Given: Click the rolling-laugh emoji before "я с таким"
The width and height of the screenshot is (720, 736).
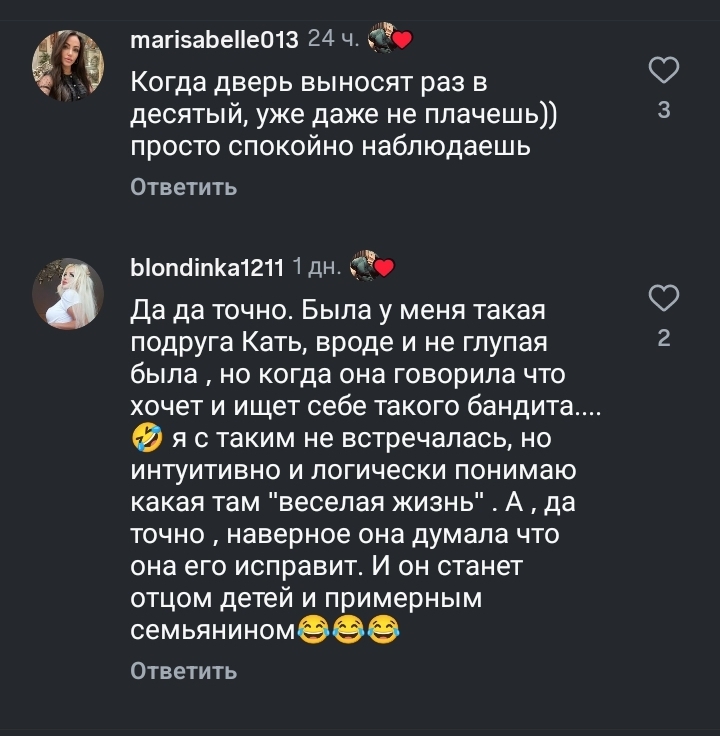Looking at the screenshot, I should (146, 438).
